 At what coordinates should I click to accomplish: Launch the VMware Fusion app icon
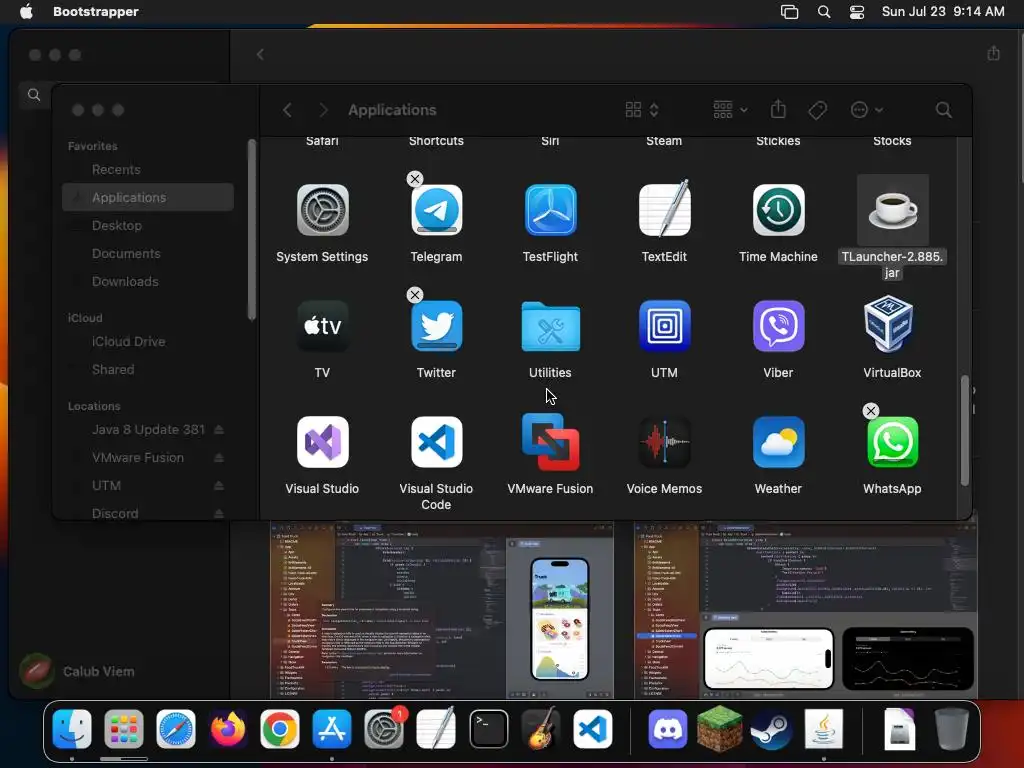pyautogui.click(x=551, y=441)
